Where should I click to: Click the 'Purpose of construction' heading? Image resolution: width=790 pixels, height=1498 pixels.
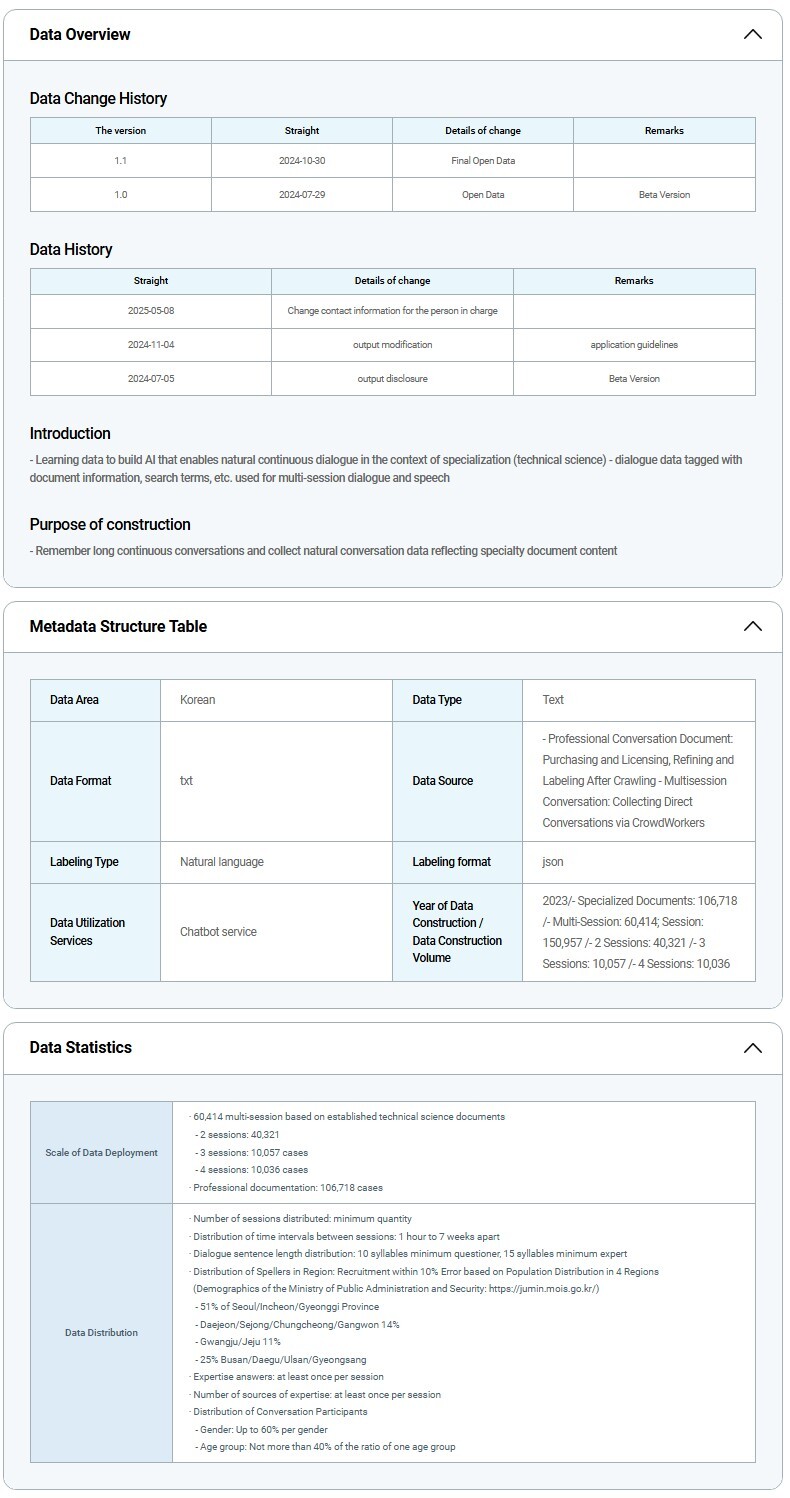coord(110,525)
